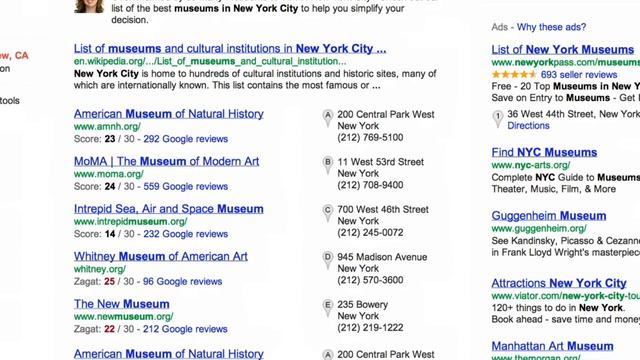Click the author profile photo thumbnail
Screen dimensions: 640x360
click(89, 7)
